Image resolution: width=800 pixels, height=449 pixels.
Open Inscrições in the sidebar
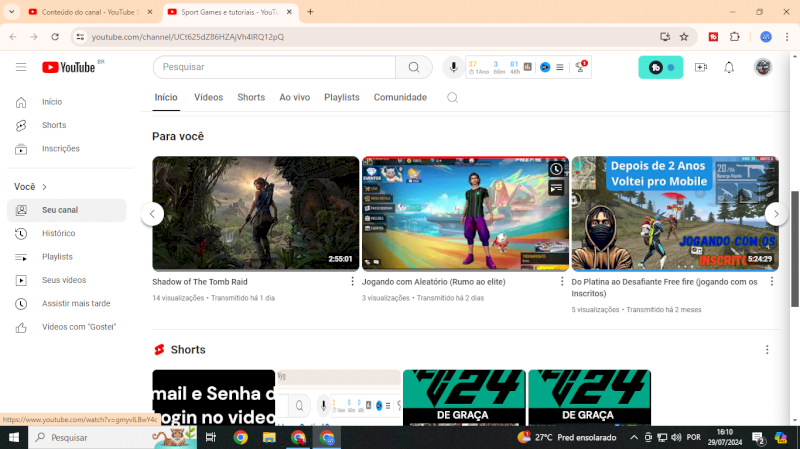(x=60, y=149)
